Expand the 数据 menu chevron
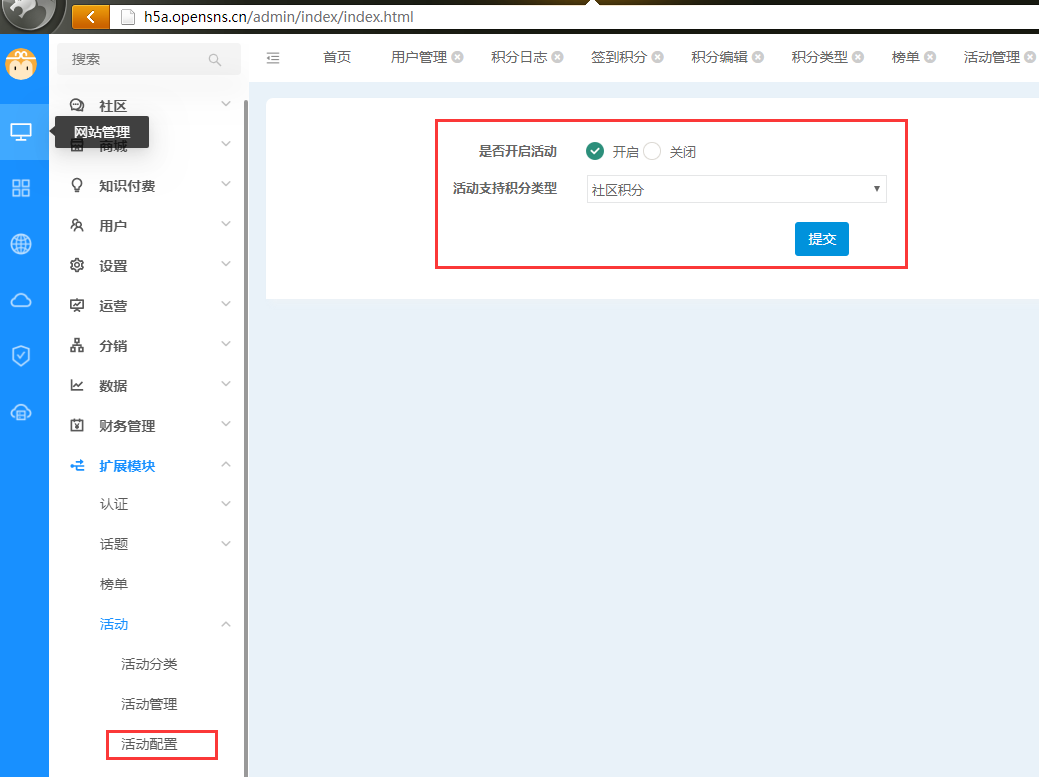 click(226, 384)
